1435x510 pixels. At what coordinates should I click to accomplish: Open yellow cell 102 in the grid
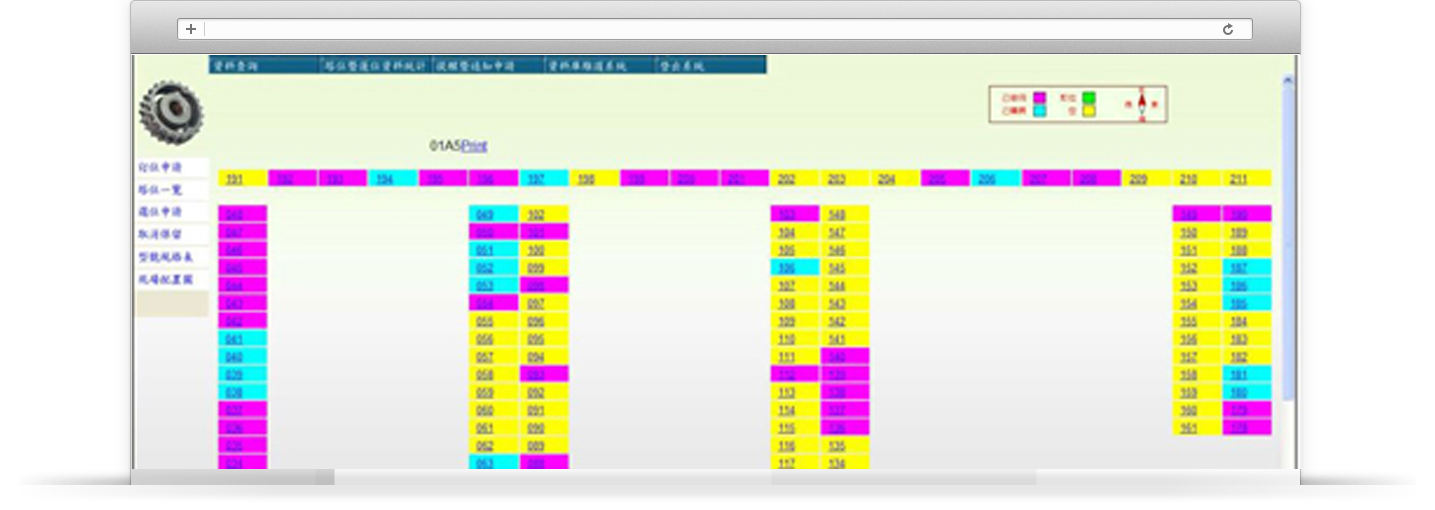pyautogui.click(x=536, y=215)
